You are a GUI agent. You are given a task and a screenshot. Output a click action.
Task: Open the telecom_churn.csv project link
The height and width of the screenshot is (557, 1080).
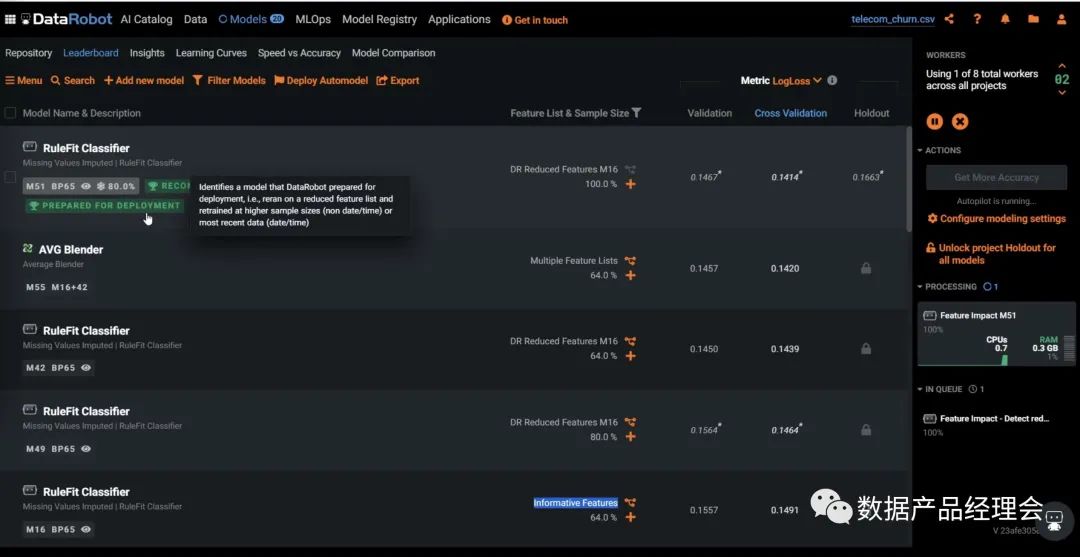click(893, 19)
